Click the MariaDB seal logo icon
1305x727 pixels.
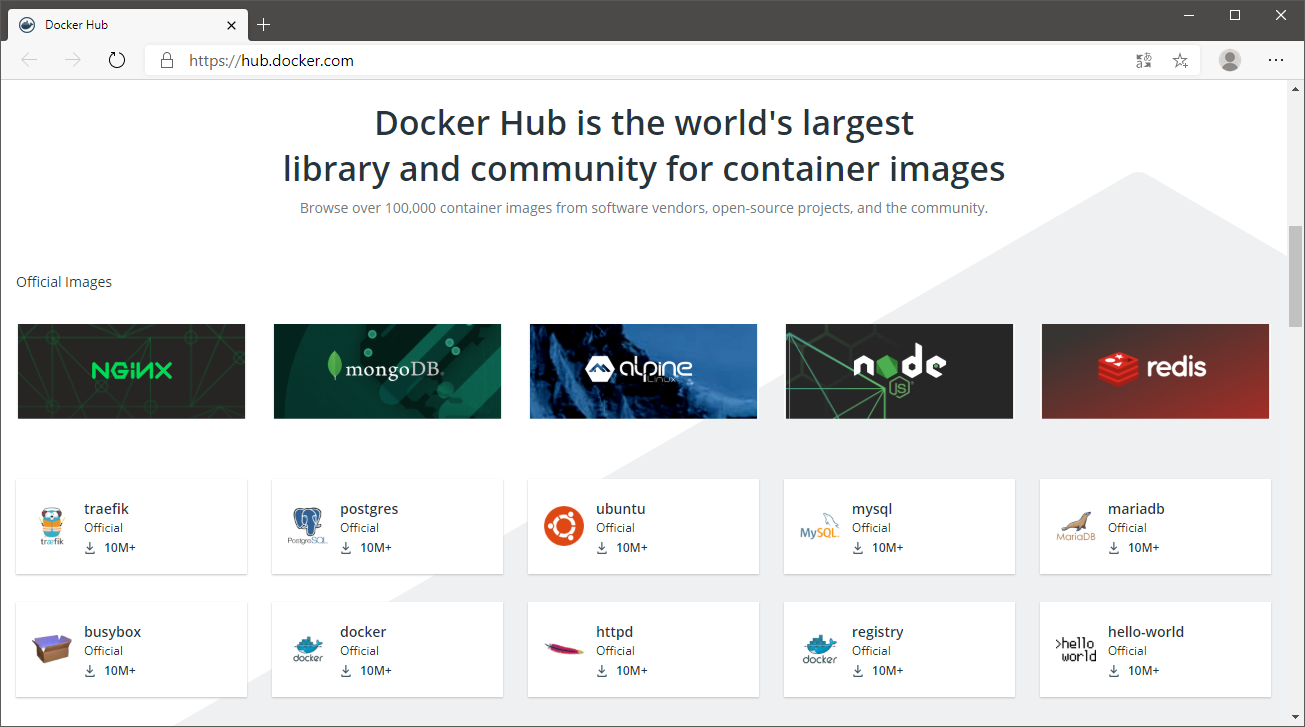(1076, 526)
